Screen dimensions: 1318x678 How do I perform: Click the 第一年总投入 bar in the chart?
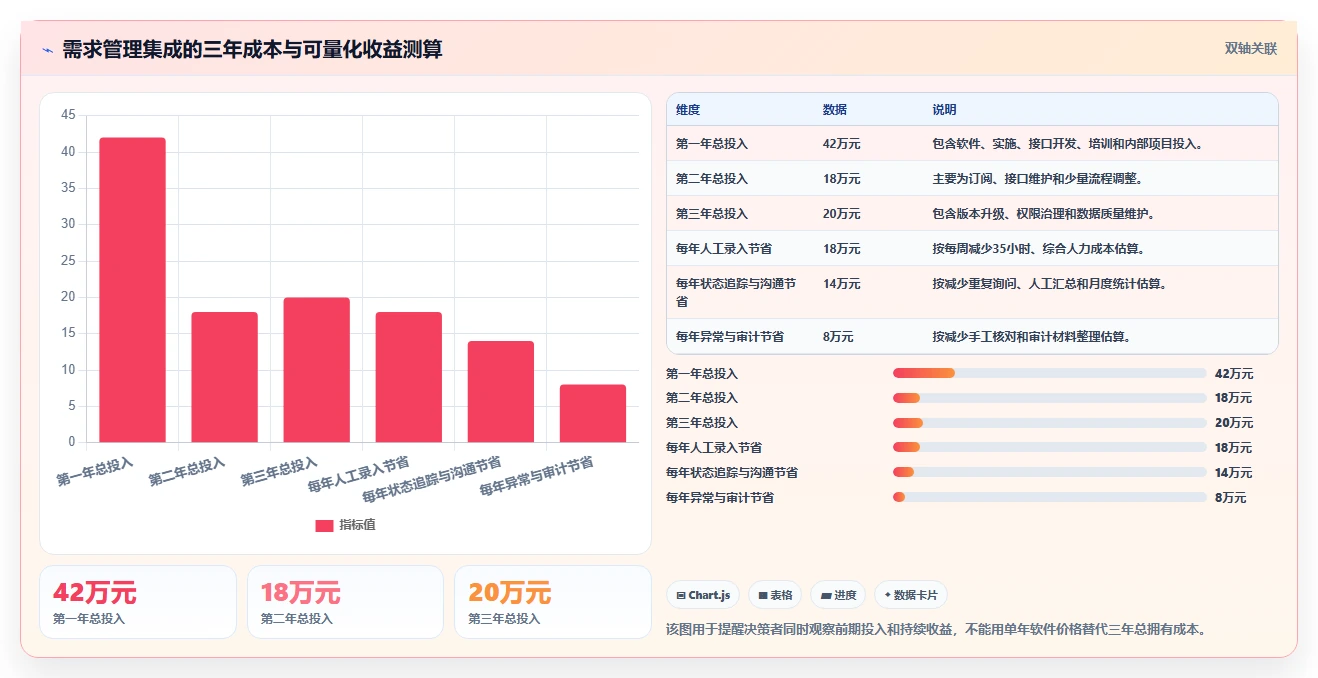(x=132, y=290)
